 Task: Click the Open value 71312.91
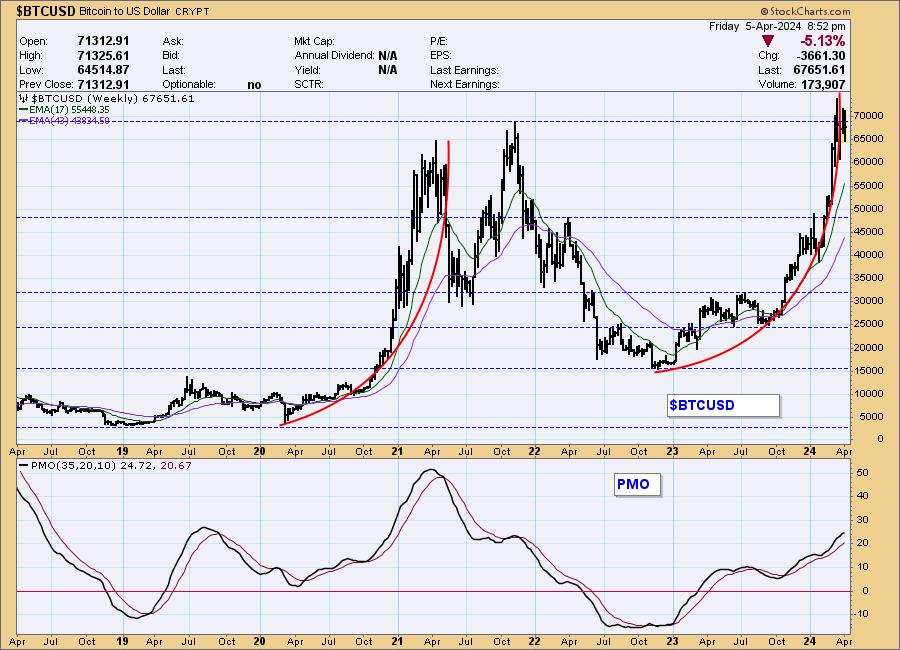point(103,41)
